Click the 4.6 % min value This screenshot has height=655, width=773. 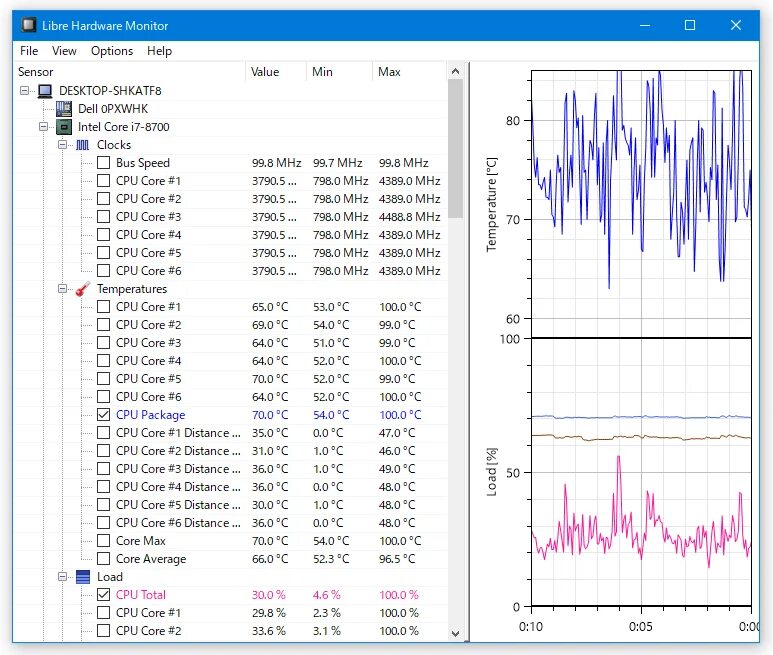326,595
